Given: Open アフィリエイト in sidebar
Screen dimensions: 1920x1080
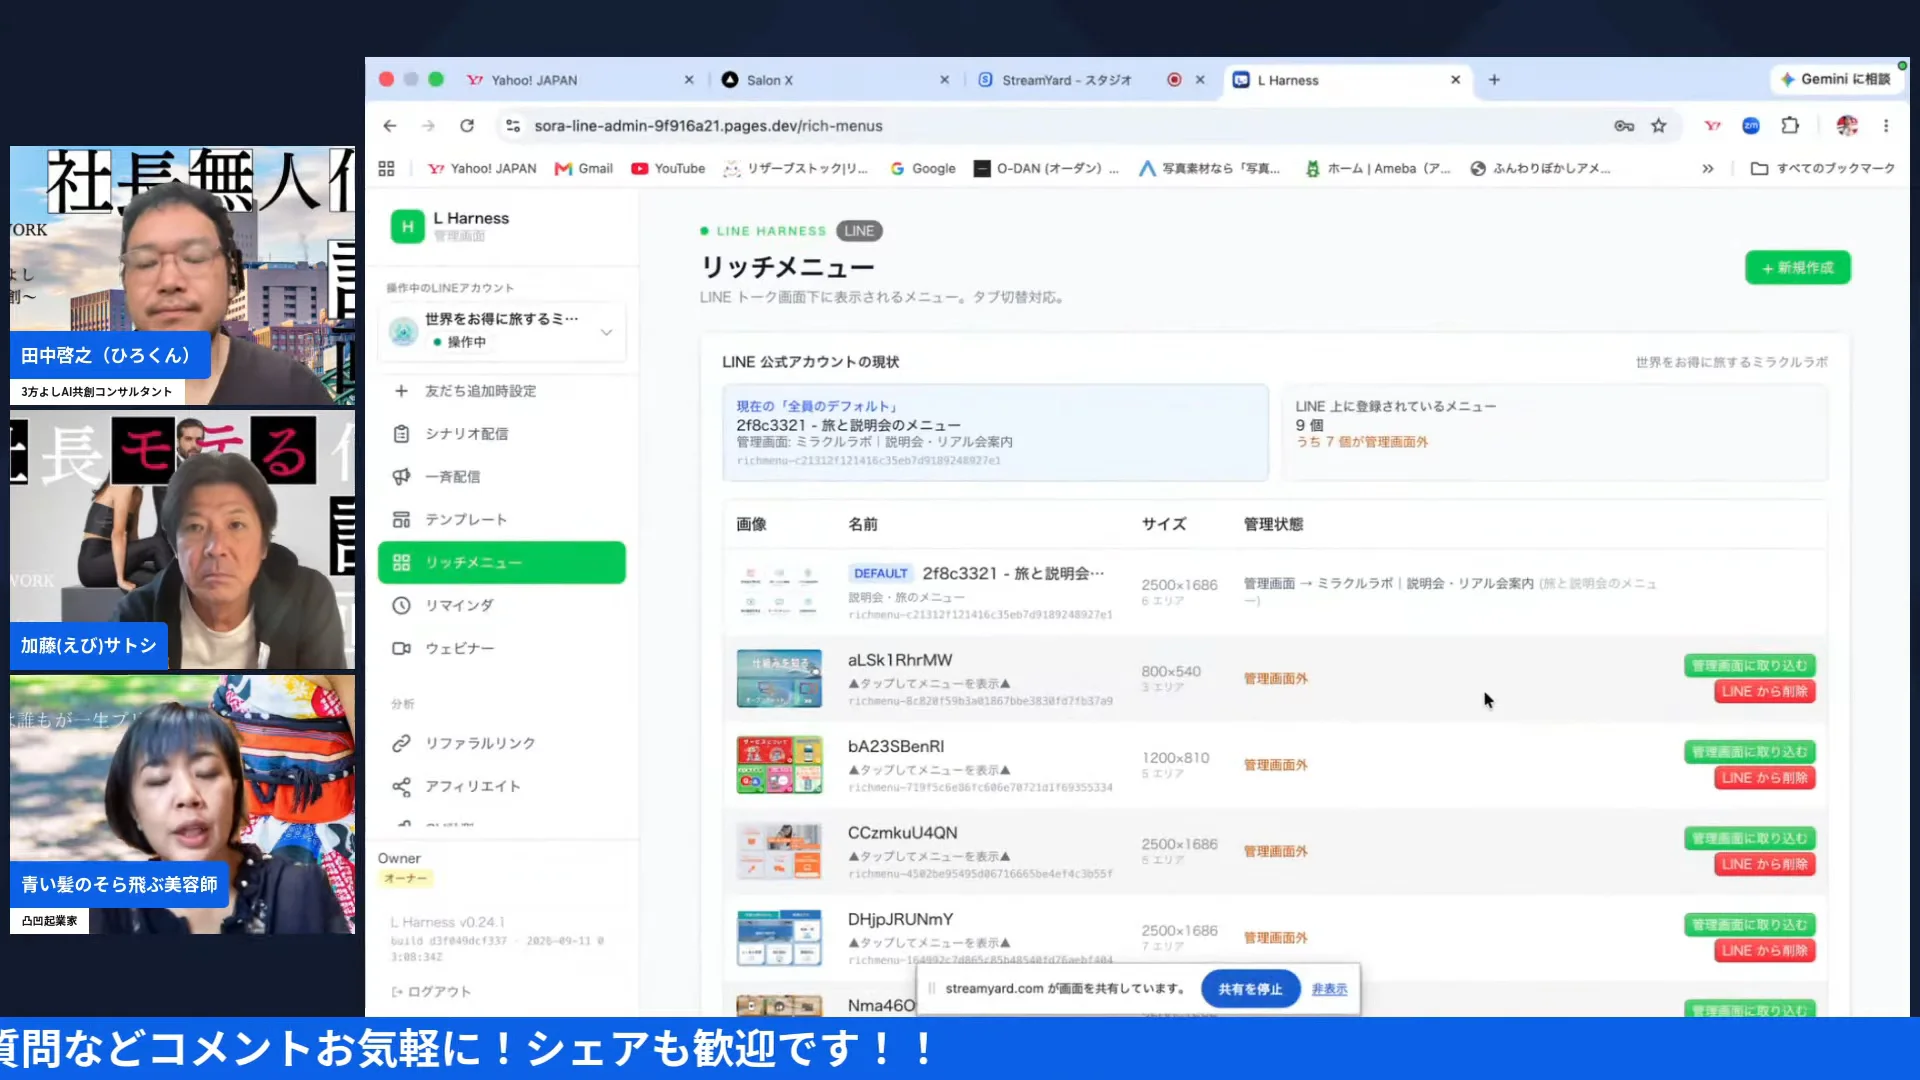Looking at the screenshot, I should [502, 787].
